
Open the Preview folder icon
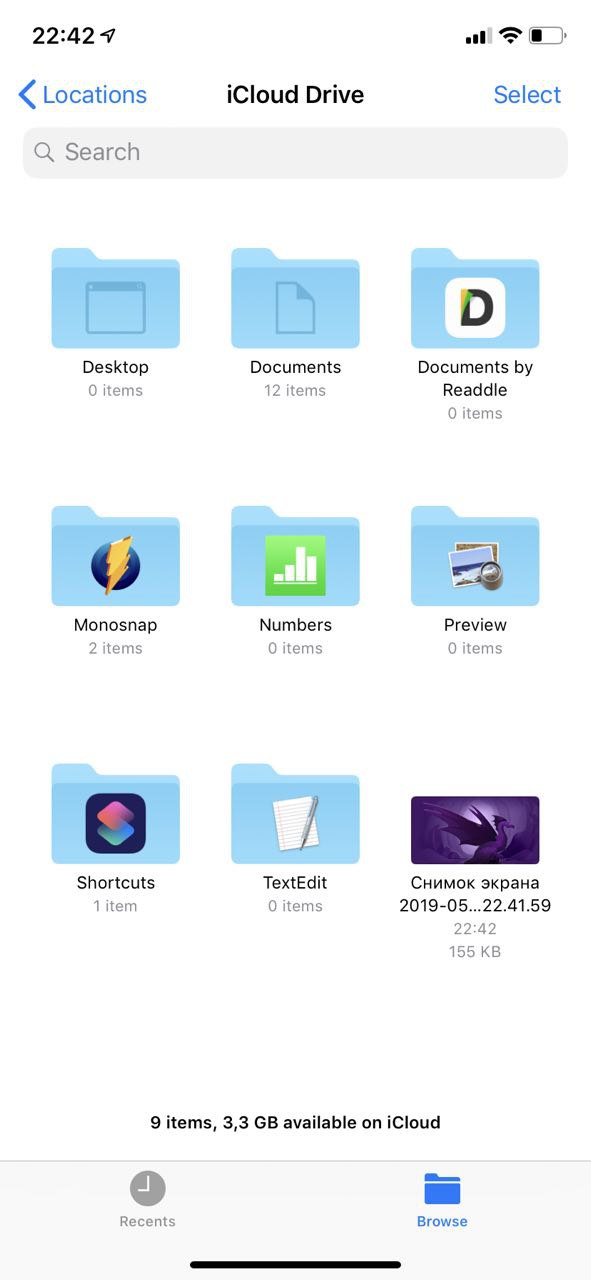coord(475,556)
